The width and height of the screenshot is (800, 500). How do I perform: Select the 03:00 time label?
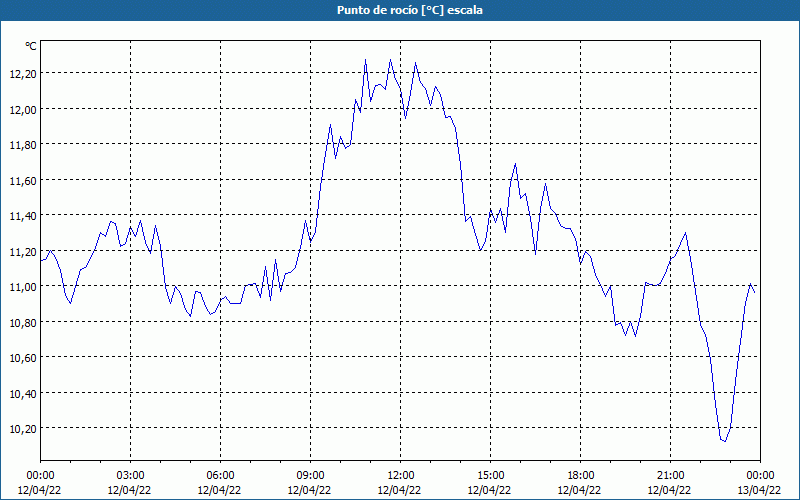(130, 476)
